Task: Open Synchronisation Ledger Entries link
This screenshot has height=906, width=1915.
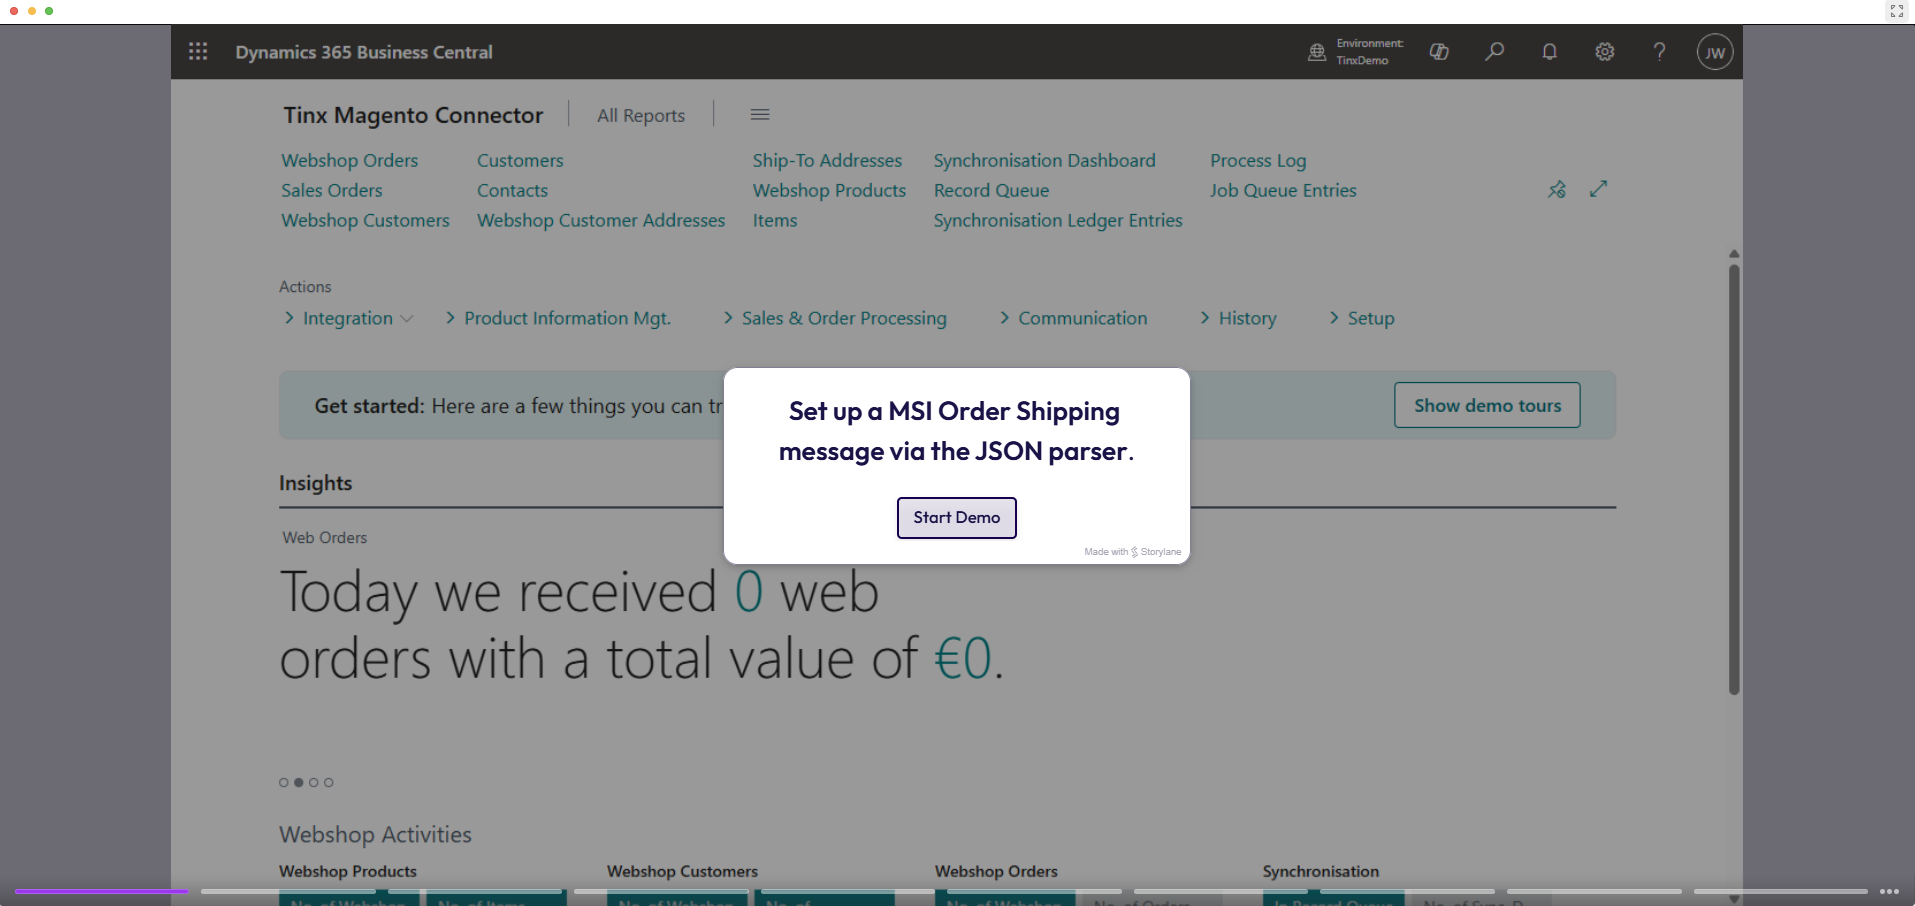Action: pyautogui.click(x=1058, y=220)
